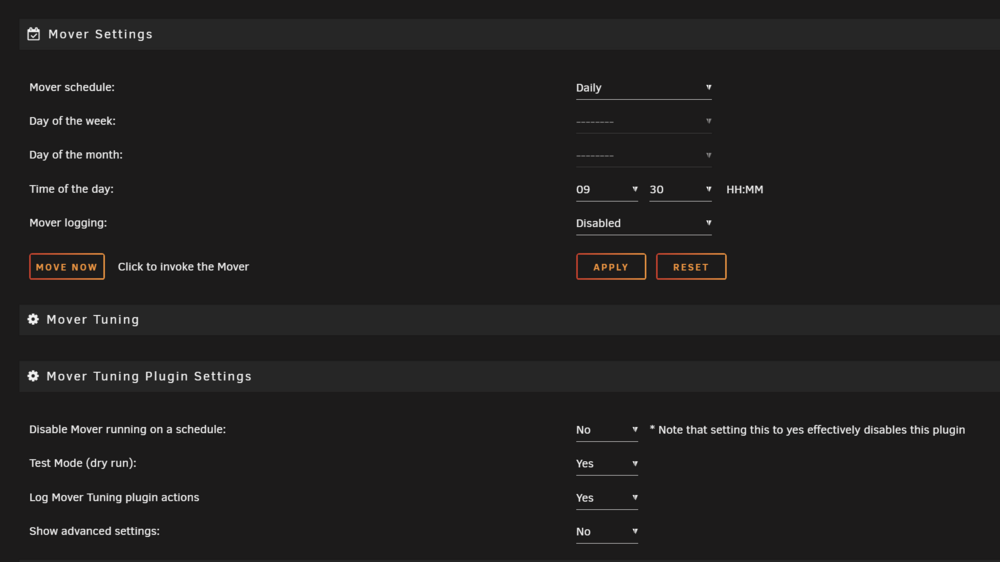The height and width of the screenshot is (562, 1000).
Task: Click 'Disable Mover running on a schedule:' label
Action: point(128,429)
